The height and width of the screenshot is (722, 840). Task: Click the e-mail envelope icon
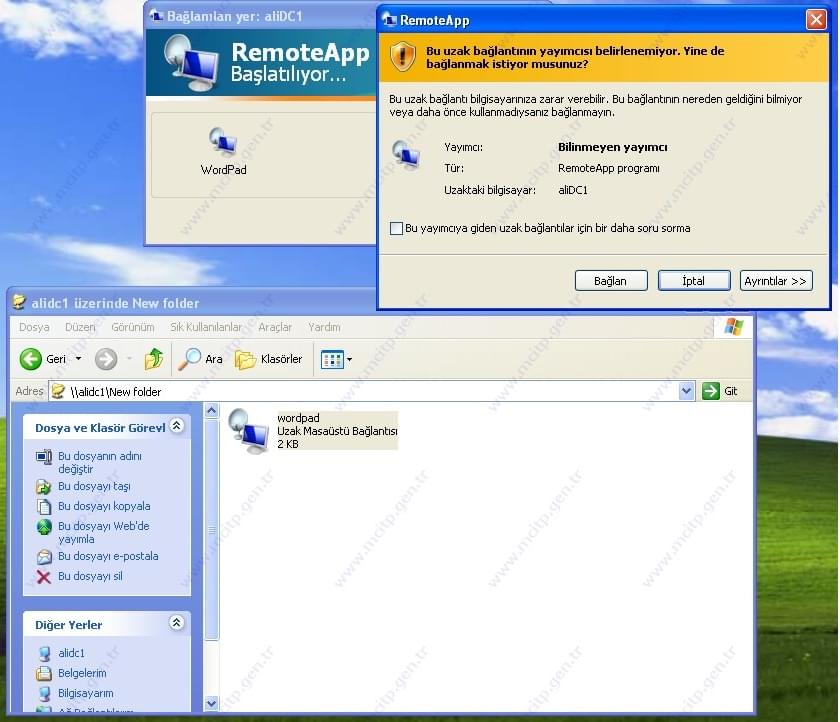point(44,557)
